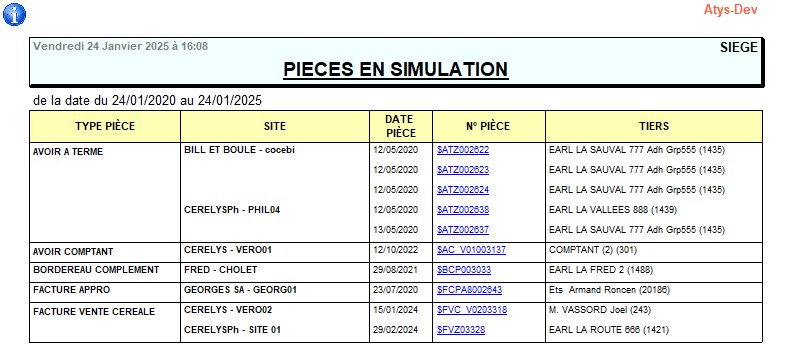The width and height of the screenshot is (786, 362).
Task: Open piece link $ATZ002638
Action: pyautogui.click(x=463, y=210)
